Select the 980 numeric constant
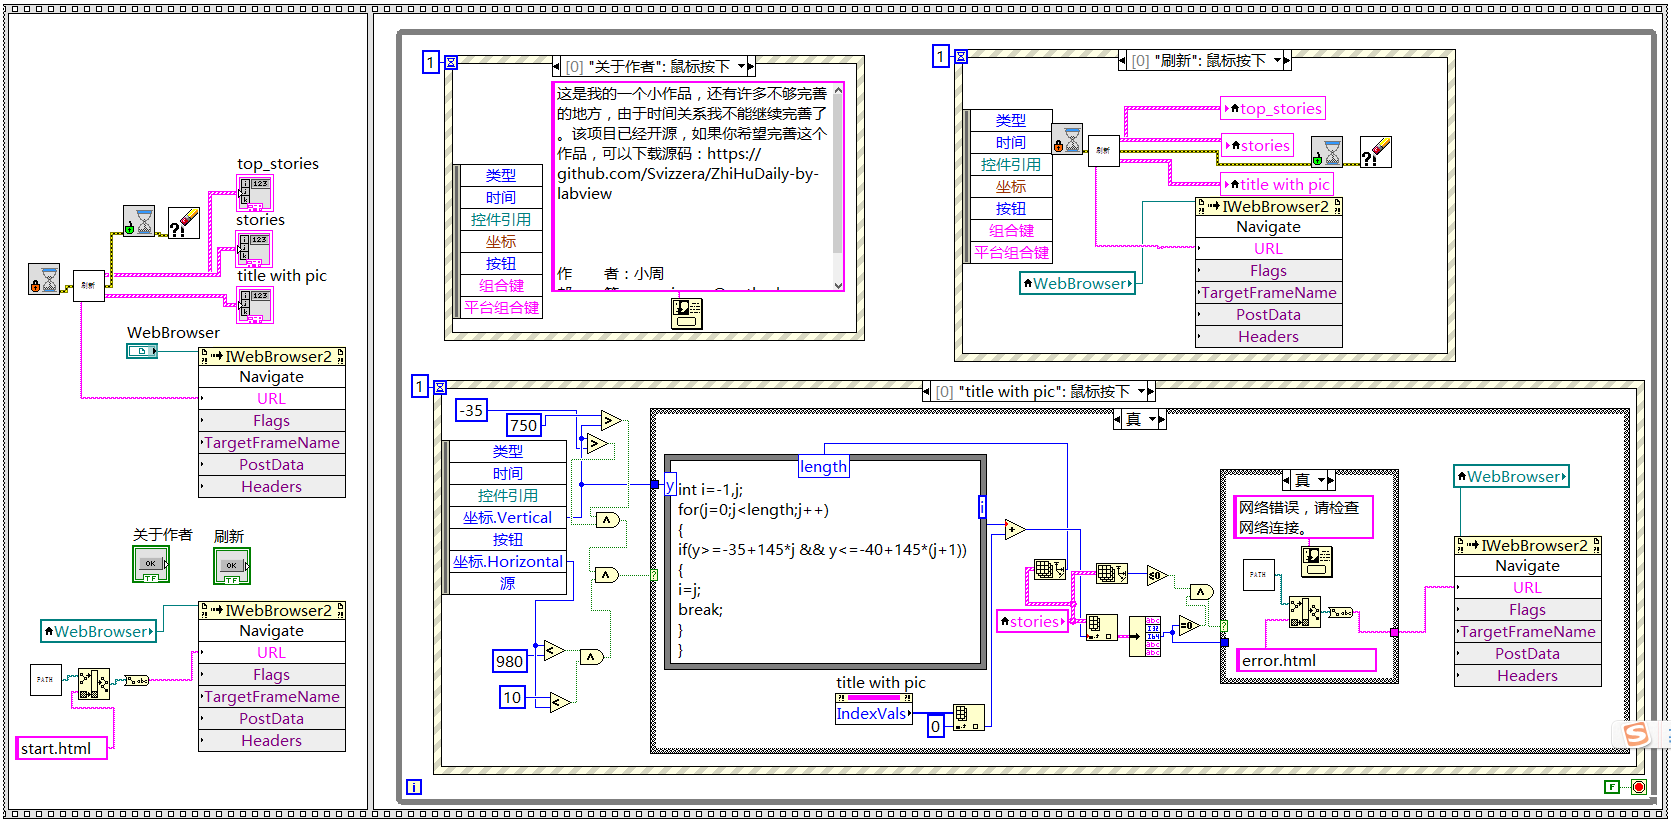Screen dimensions: 1671x820 (510, 661)
